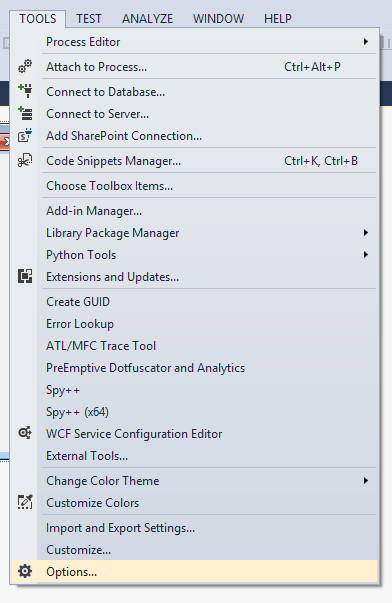Open the HELP menu
392x603 pixels.
pos(277,18)
